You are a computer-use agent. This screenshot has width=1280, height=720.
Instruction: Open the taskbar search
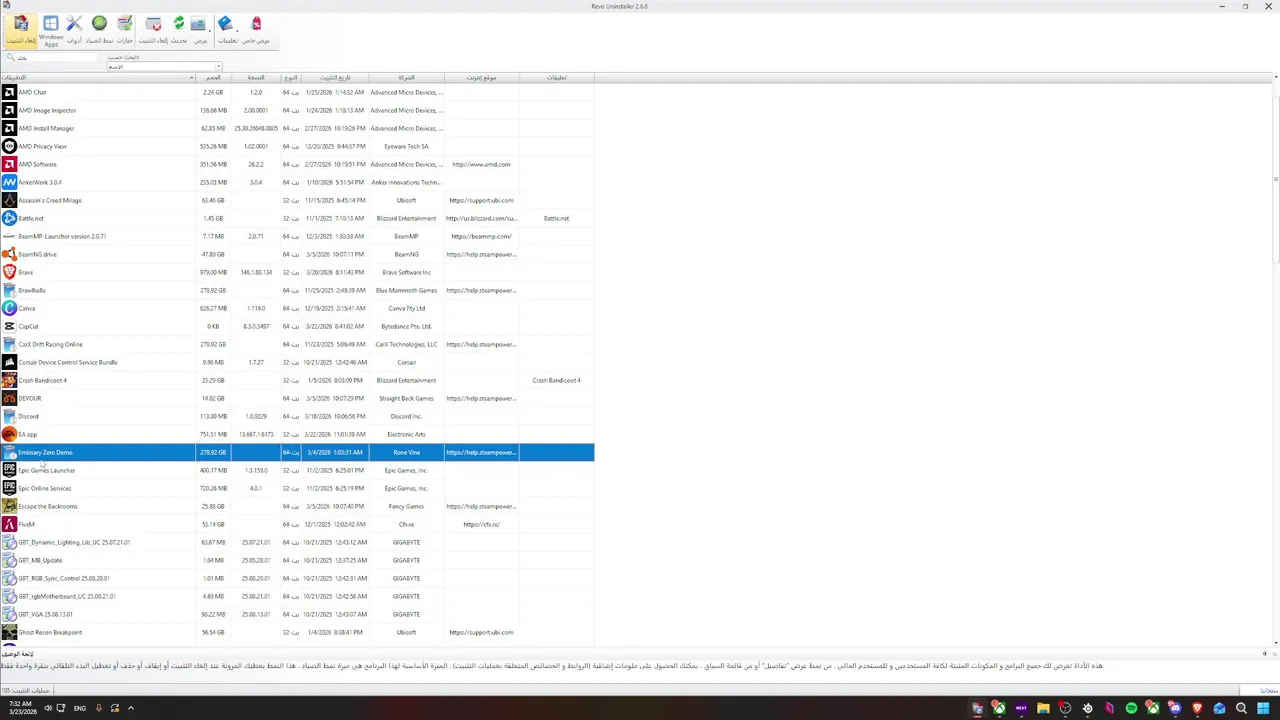point(1241,708)
